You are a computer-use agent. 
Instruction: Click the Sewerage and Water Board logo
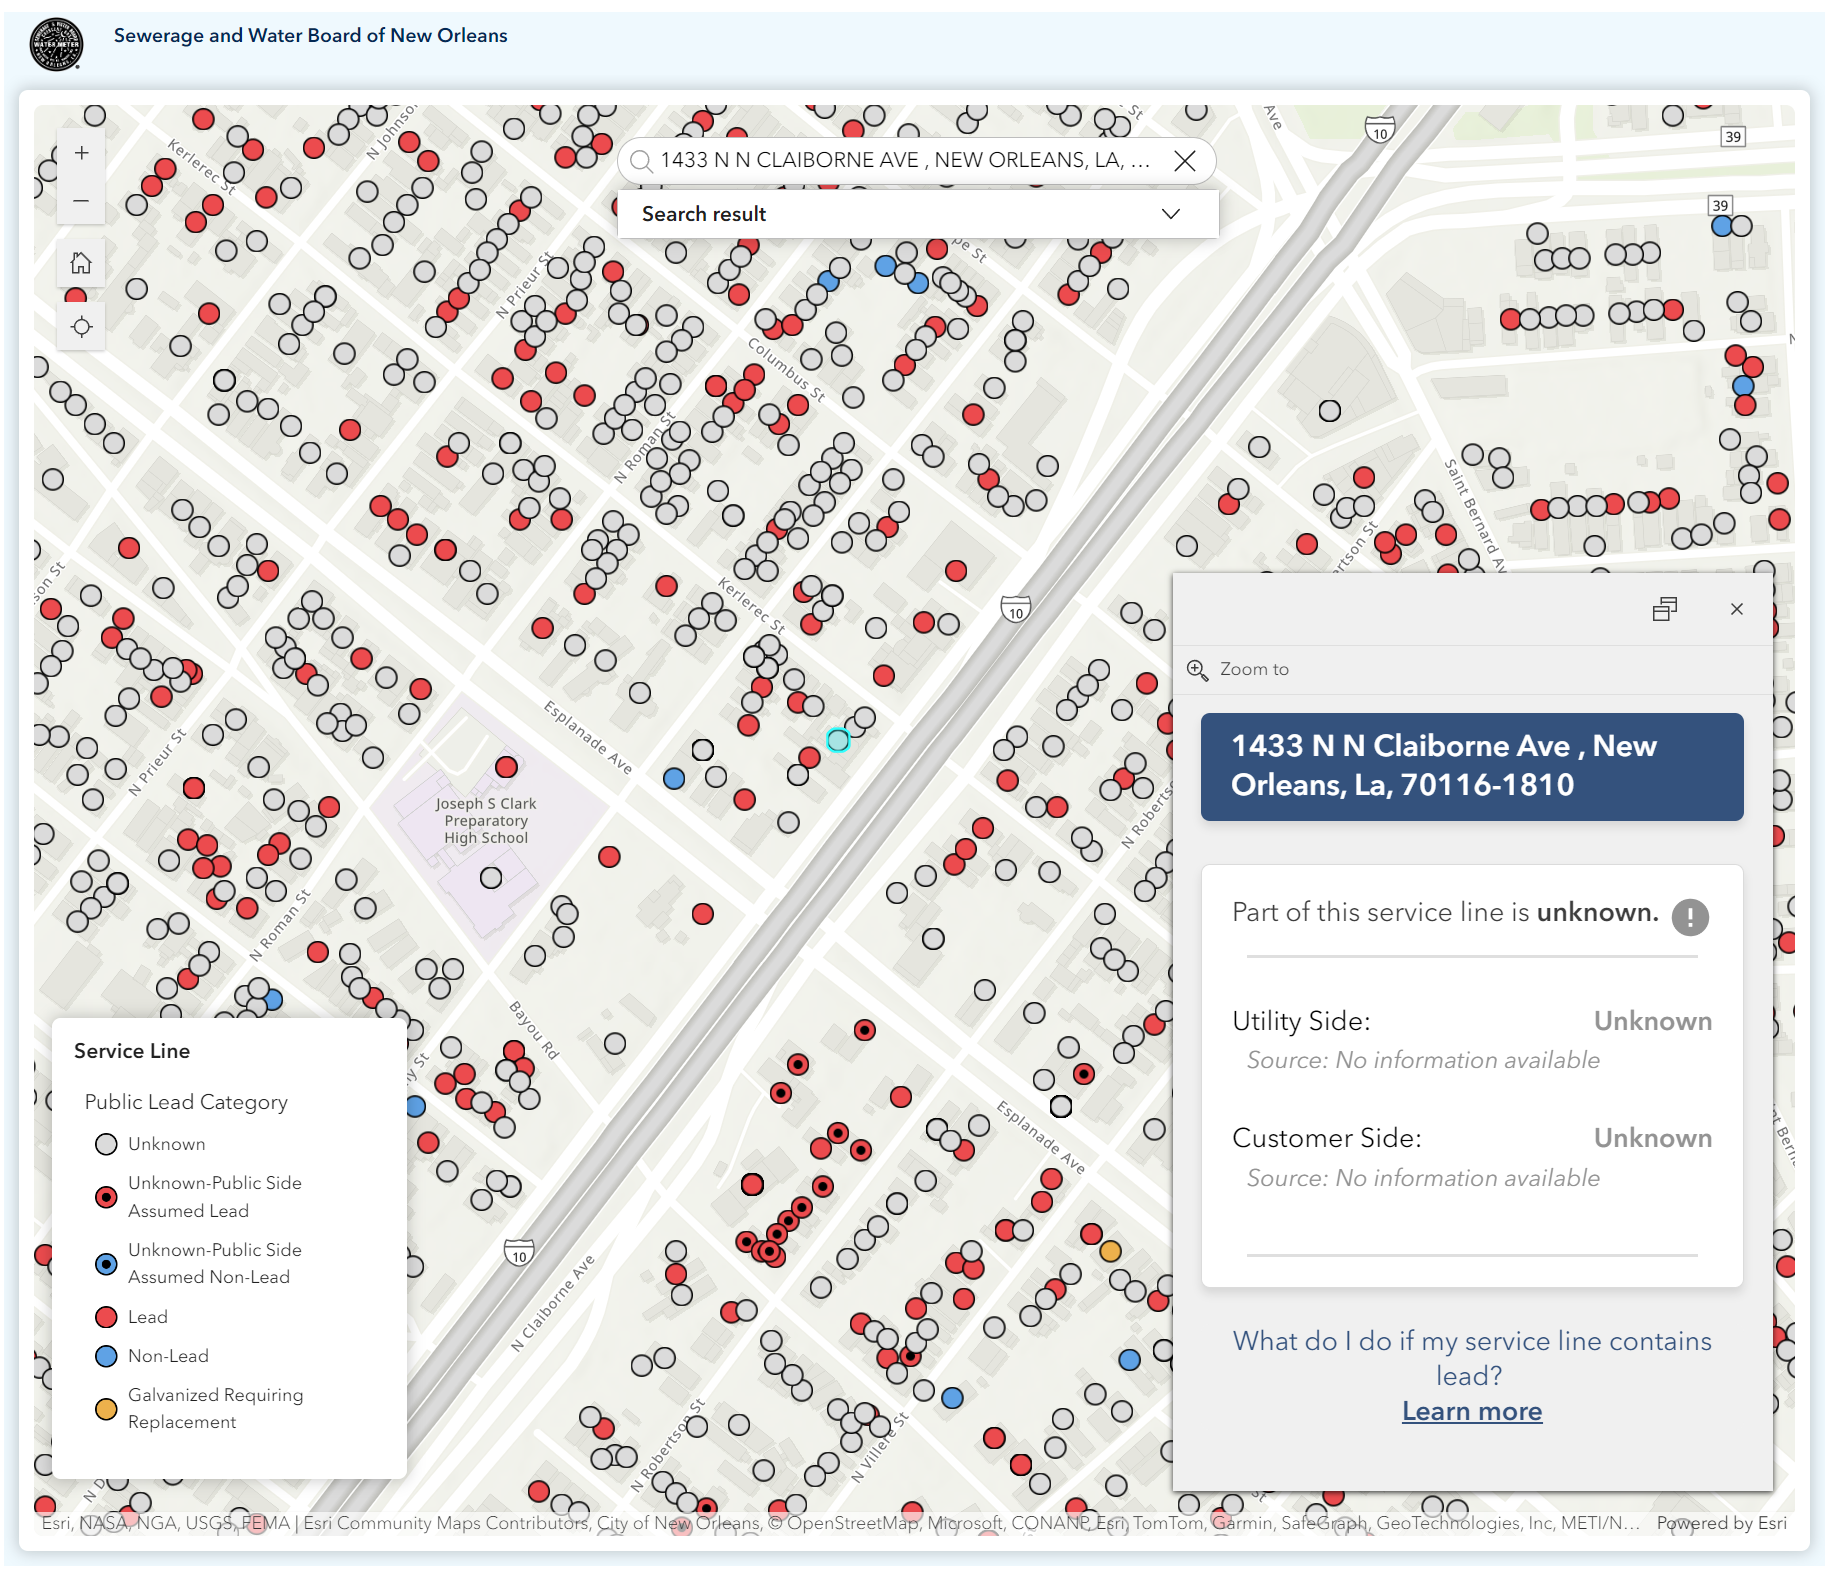coord(57,42)
